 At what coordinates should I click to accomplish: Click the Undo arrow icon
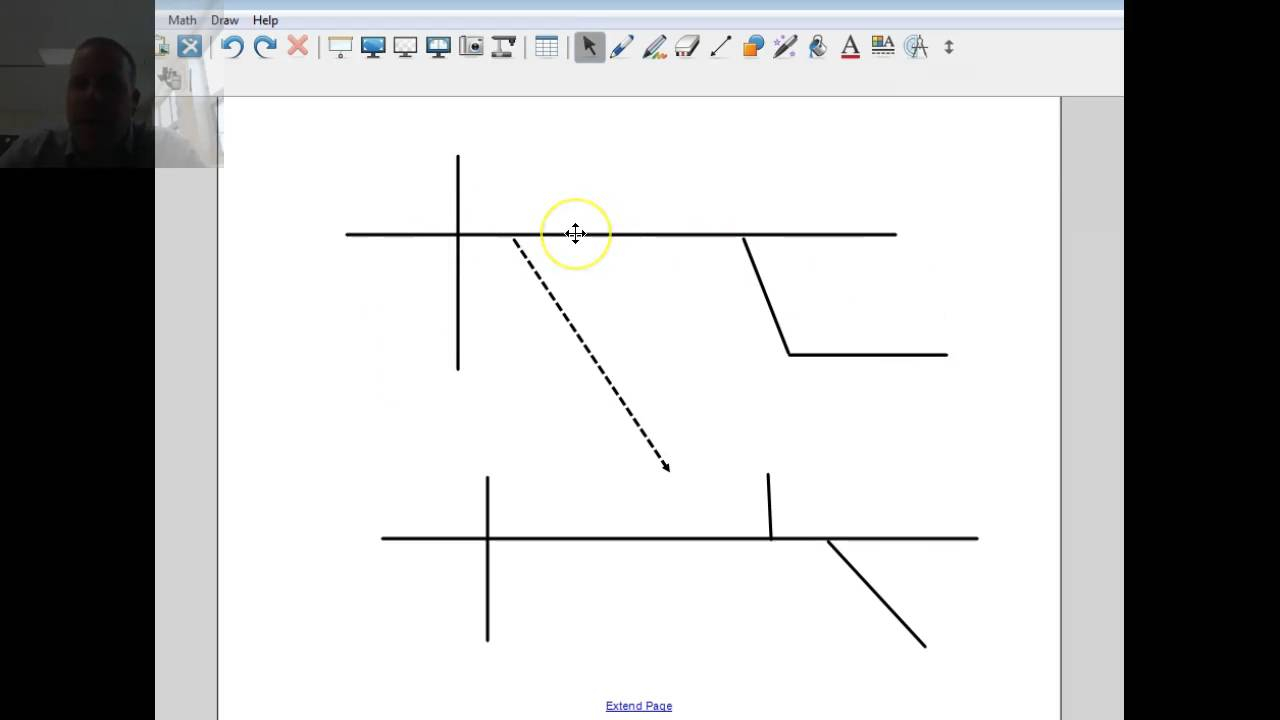(x=232, y=46)
